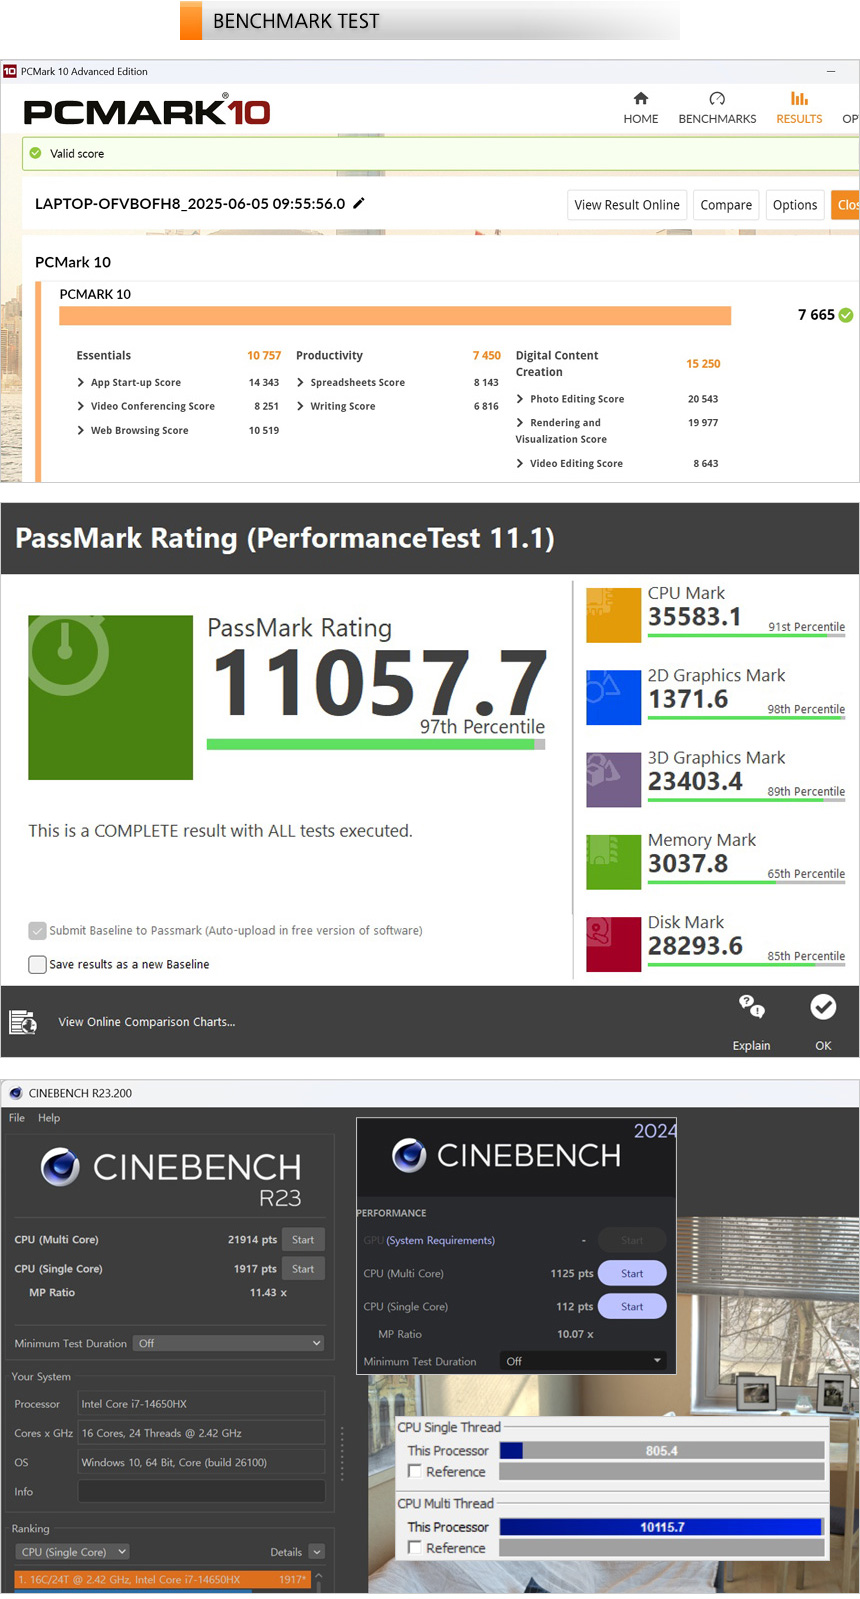Click the 3D Graphics Mark icon
The width and height of the screenshot is (860, 1599).
point(613,780)
